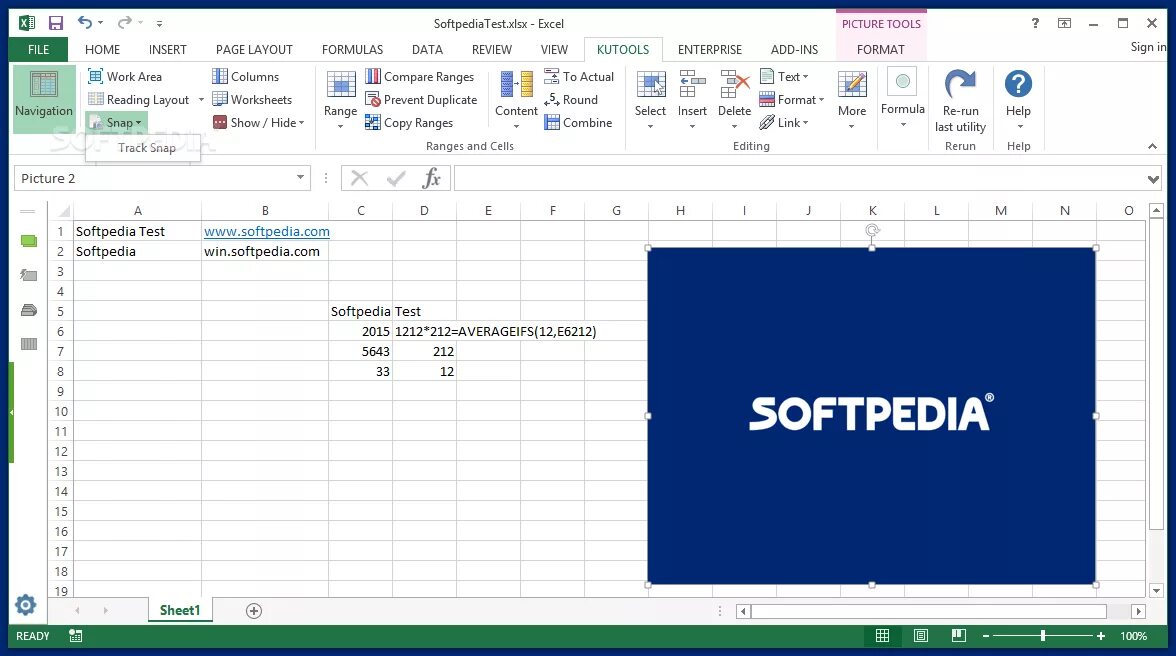
Task: Adjust the zoom slider handle
Action: pos(1042,636)
